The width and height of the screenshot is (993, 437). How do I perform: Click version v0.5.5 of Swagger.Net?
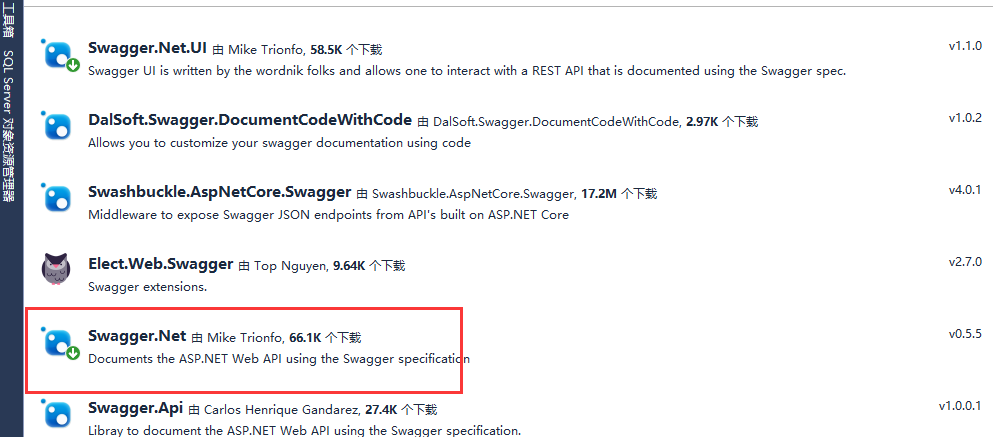[x=965, y=334]
